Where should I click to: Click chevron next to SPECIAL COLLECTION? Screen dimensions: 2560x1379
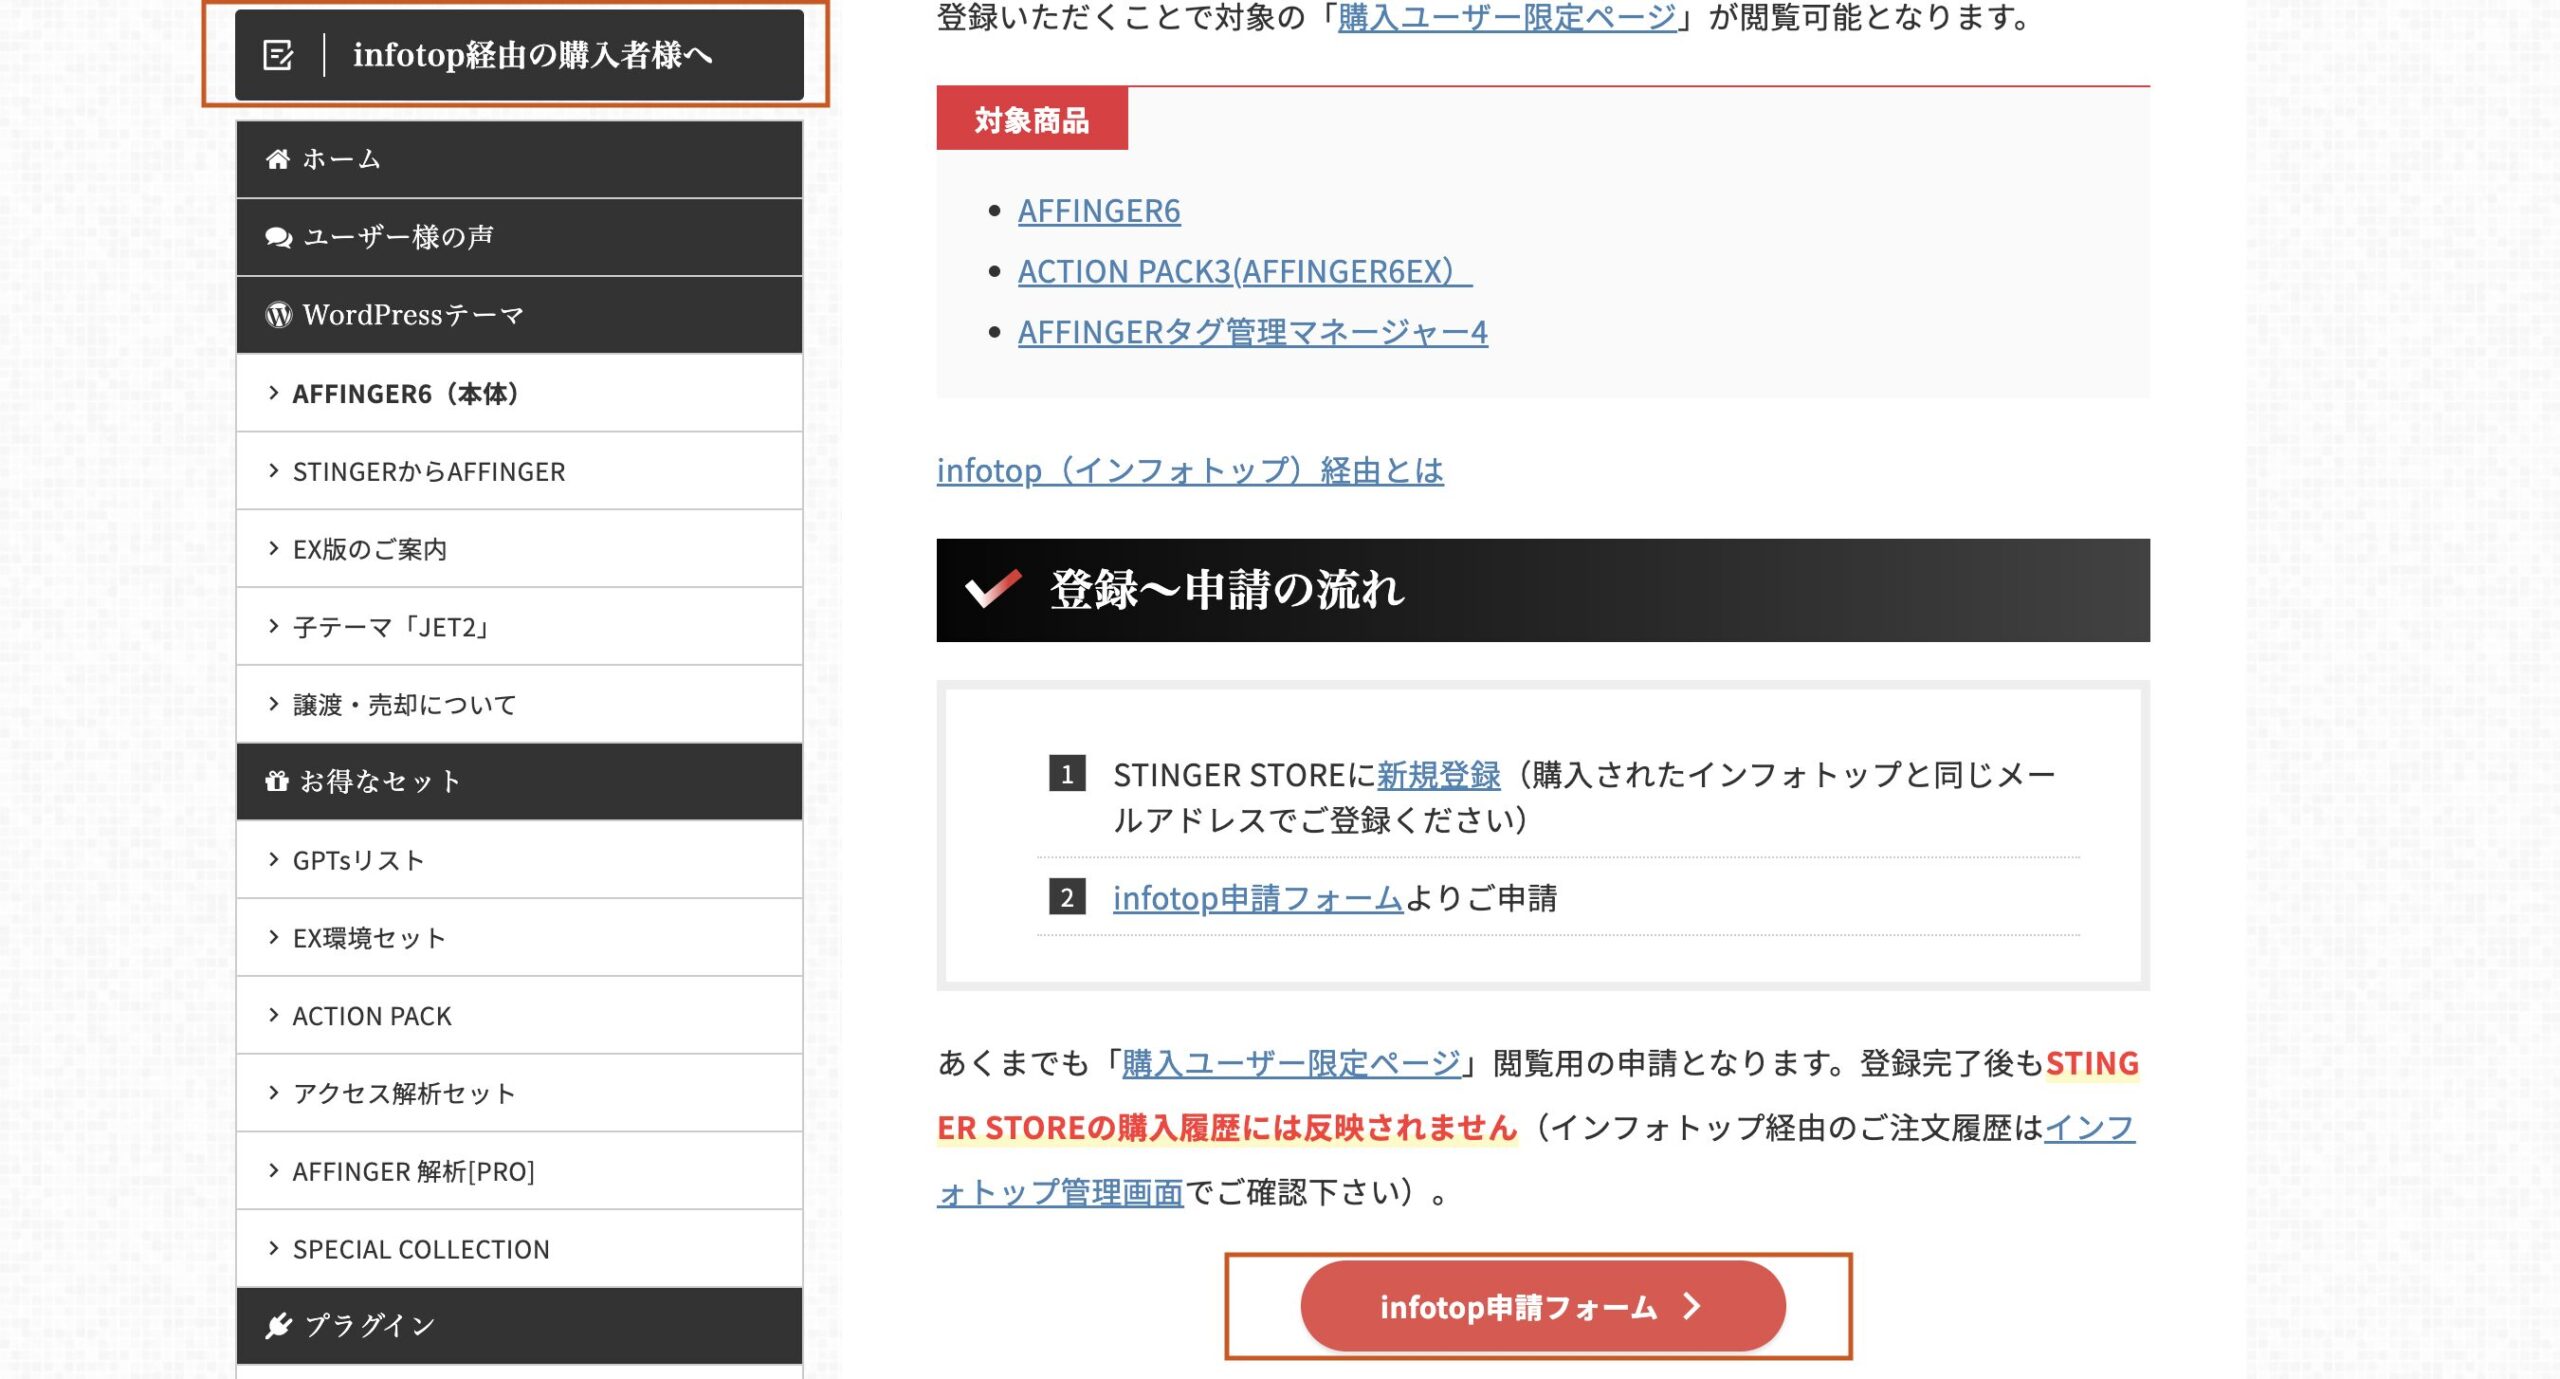(274, 1248)
